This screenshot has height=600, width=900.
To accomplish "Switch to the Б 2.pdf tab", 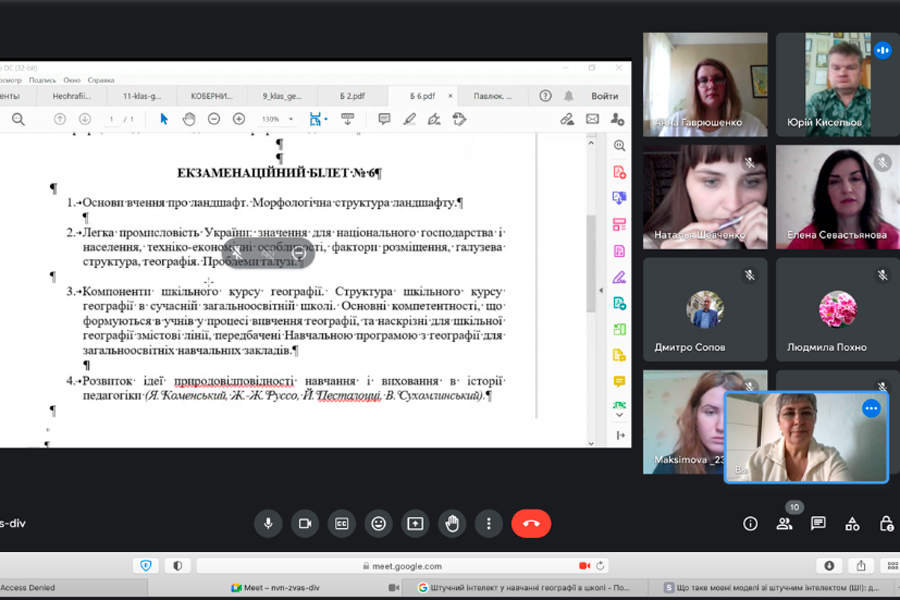I will 351,96.
